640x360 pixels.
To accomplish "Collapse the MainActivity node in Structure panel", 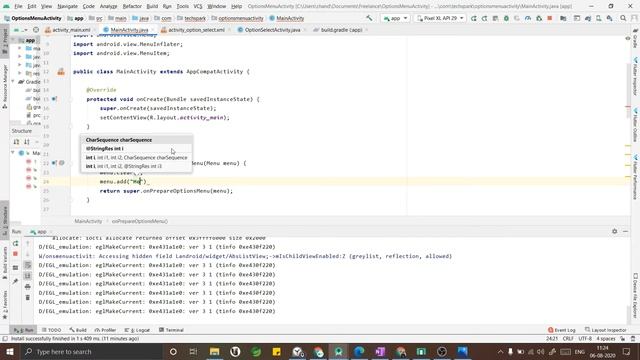I will (13, 153).
